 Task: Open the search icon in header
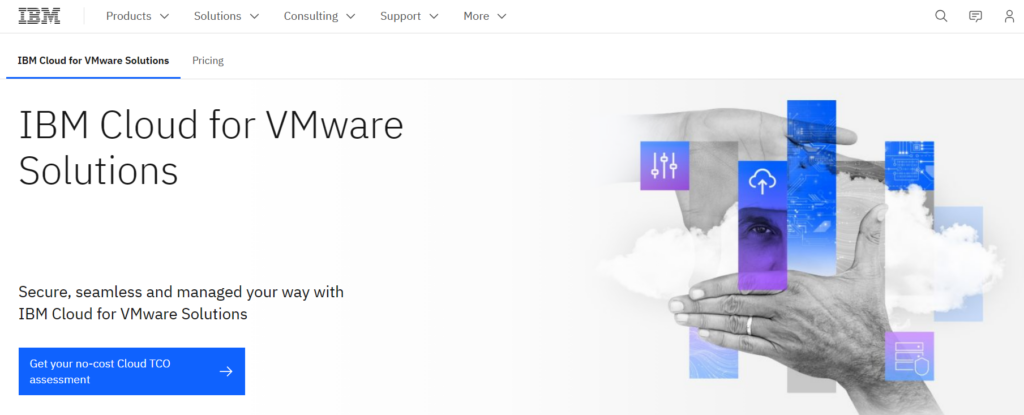[941, 16]
